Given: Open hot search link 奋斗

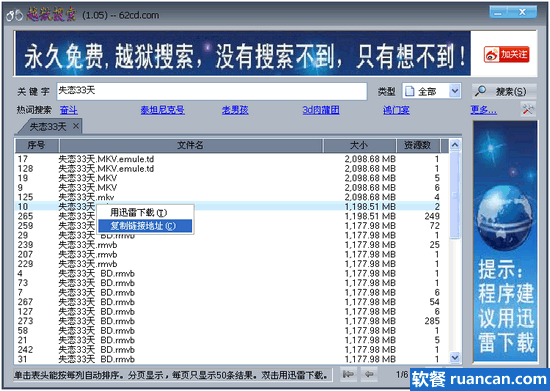Looking at the screenshot, I should (x=69, y=110).
